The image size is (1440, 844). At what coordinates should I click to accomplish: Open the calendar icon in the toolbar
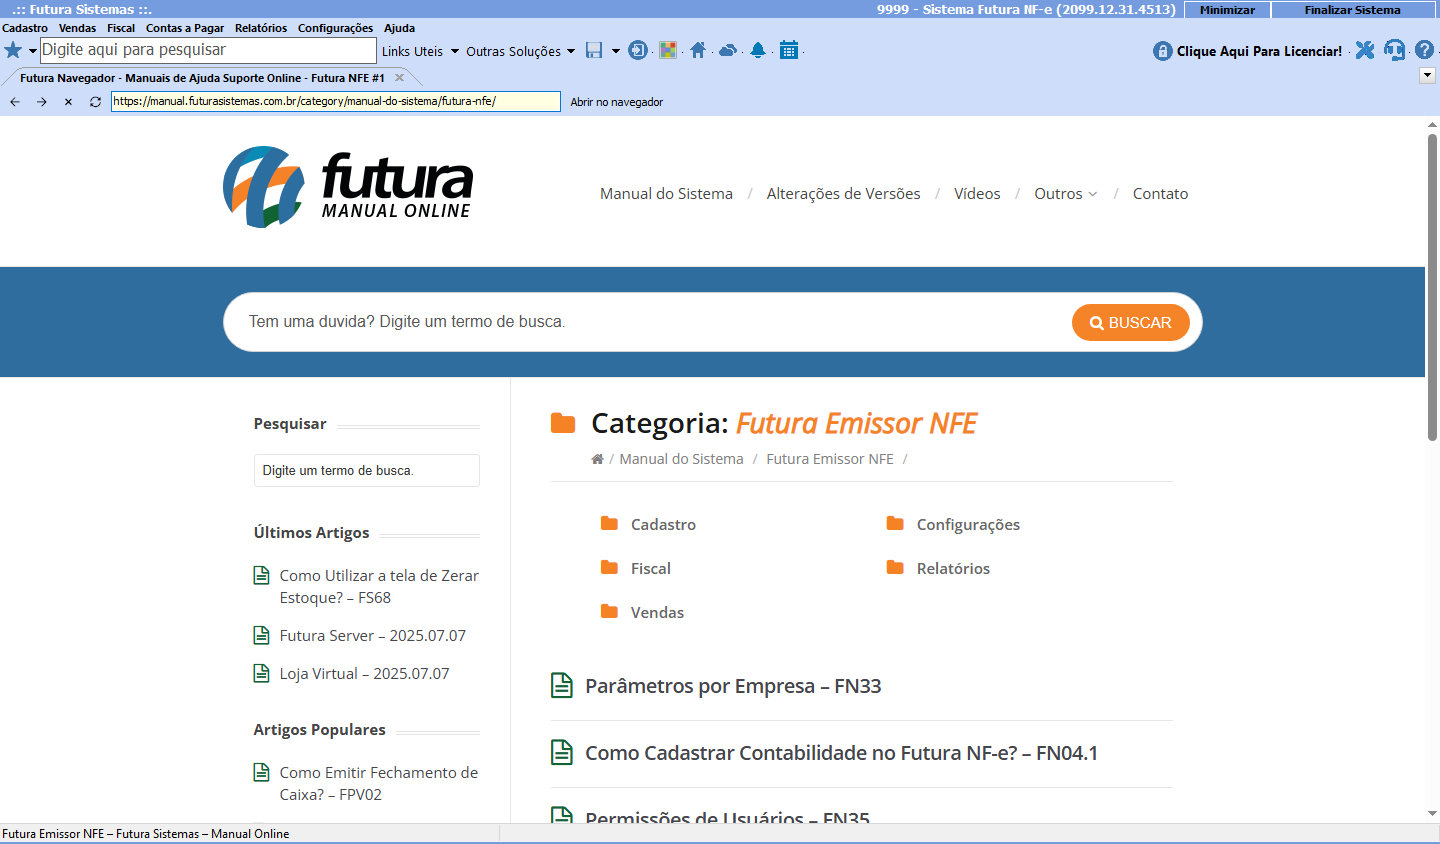(789, 50)
